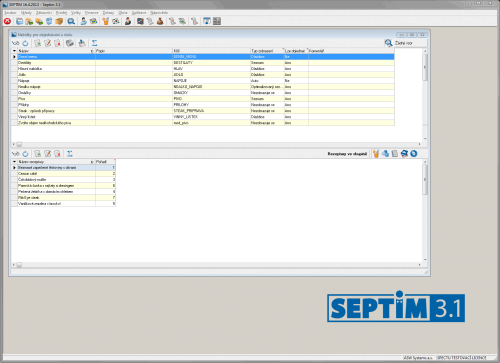Select the Přílohy row
The width and height of the screenshot is (500, 363).
203,105
